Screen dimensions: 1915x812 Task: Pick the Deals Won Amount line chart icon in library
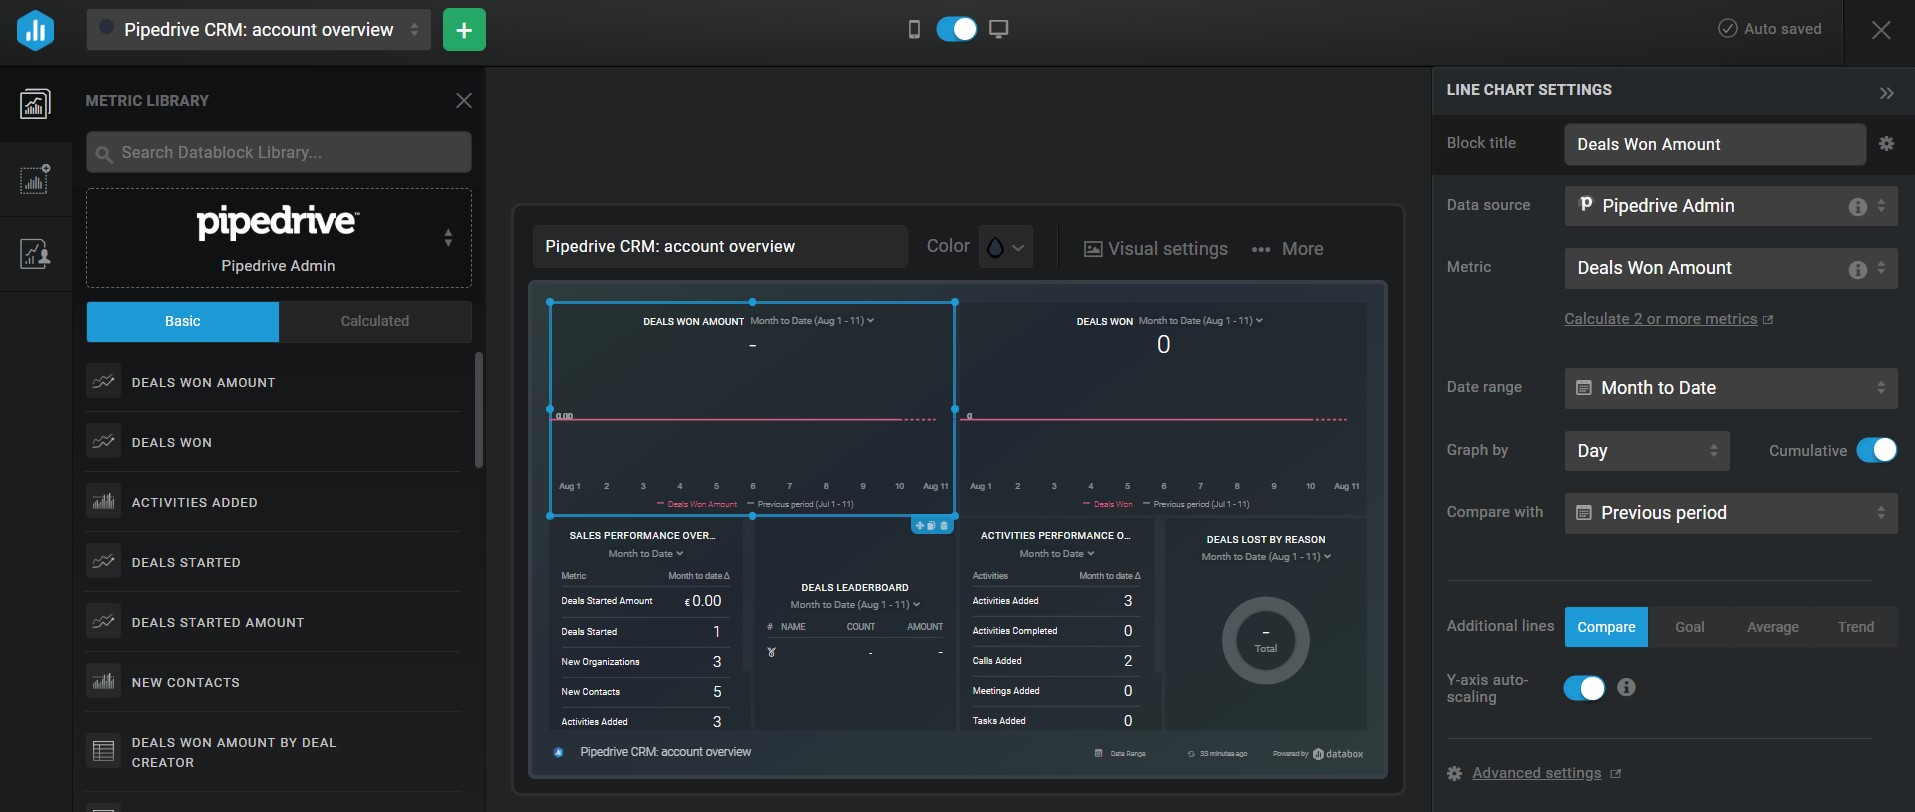coord(103,382)
